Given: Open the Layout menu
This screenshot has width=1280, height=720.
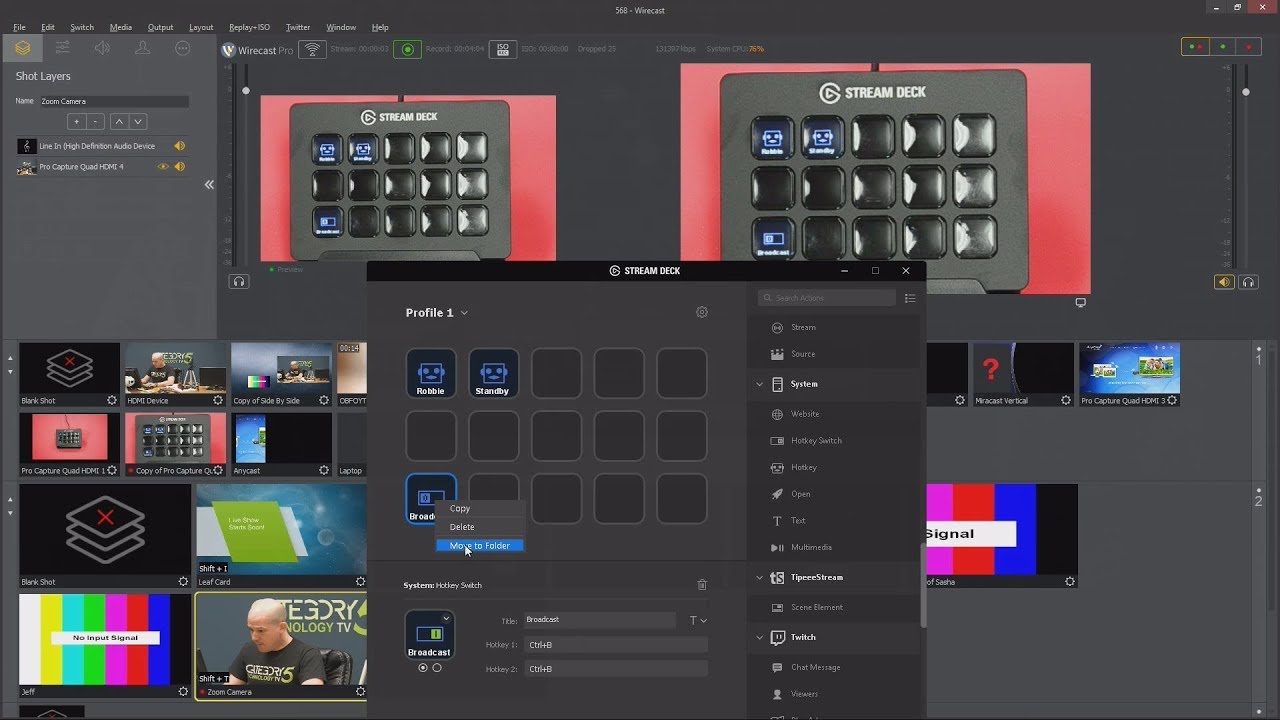Looking at the screenshot, I should click(x=201, y=27).
